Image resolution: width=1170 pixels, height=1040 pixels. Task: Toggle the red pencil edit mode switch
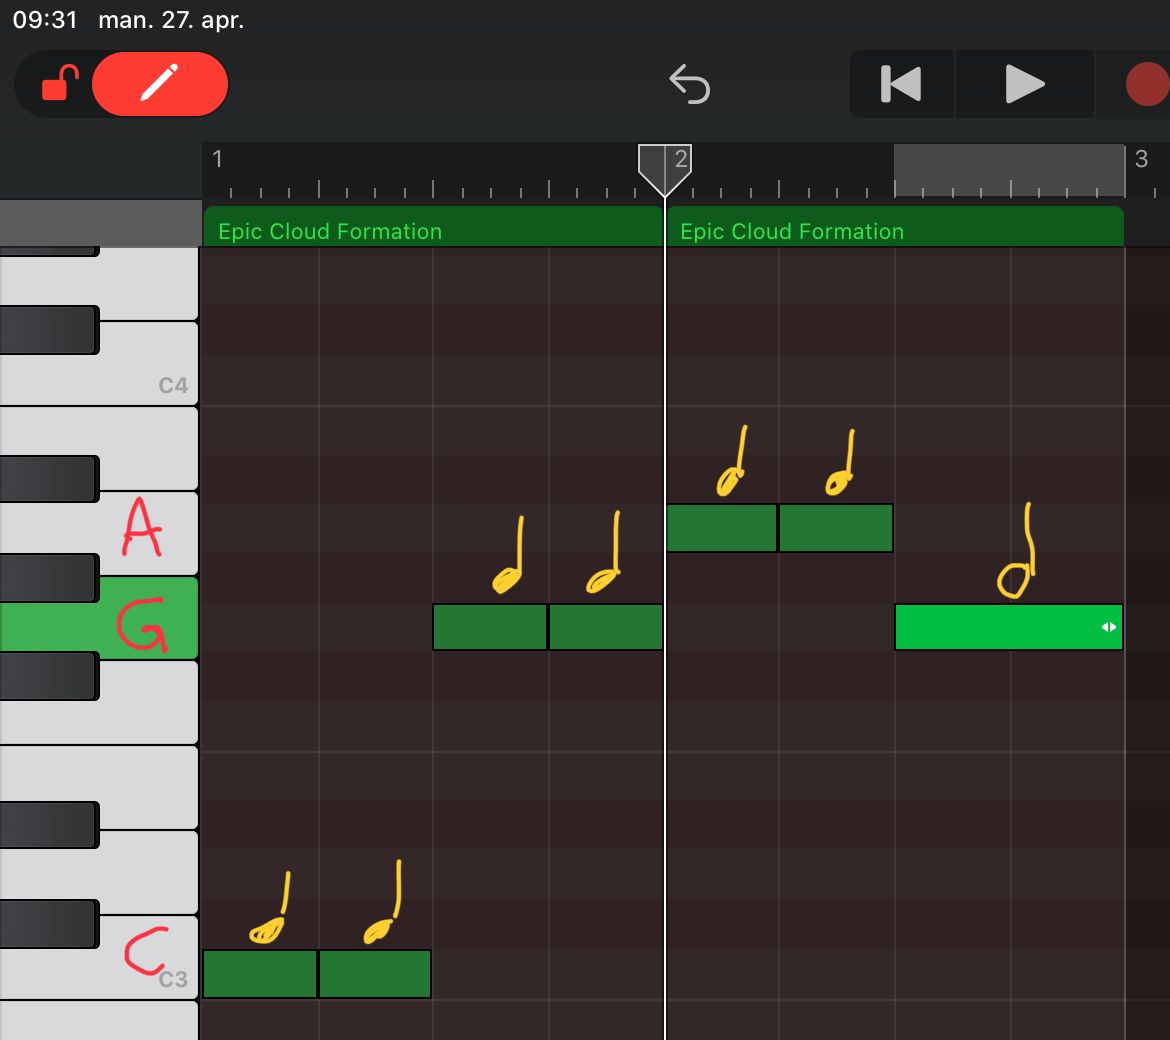click(x=160, y=84)
